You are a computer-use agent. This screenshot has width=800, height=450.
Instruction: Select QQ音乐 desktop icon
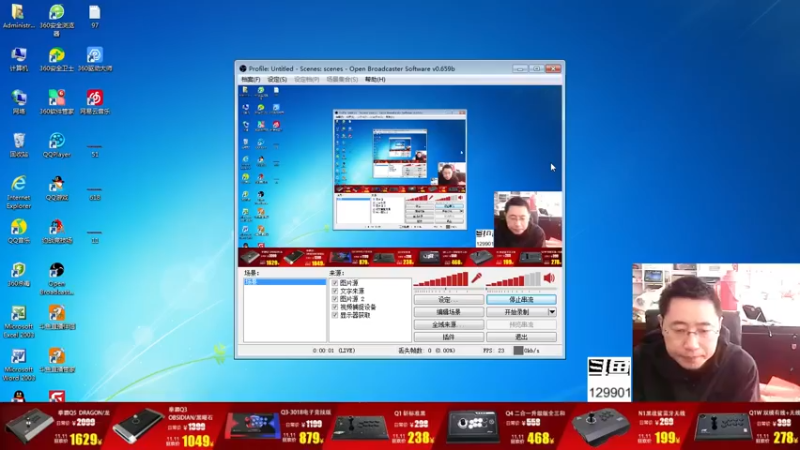[x=18, y=231]
